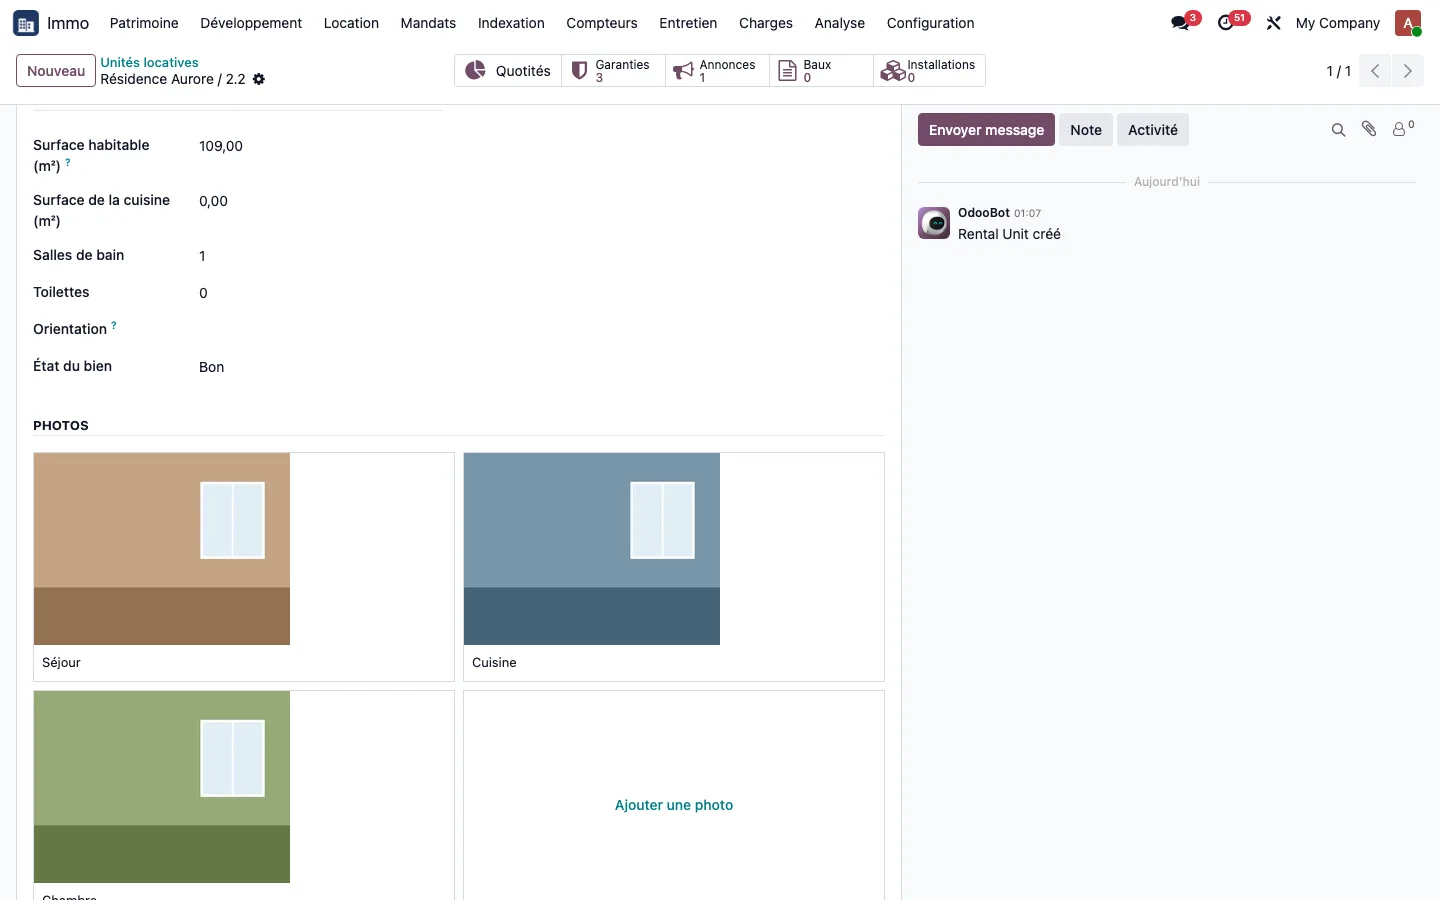Schedule an Activité
Viewport: 1440px width, 900px height.
(x=1153, y=130)
